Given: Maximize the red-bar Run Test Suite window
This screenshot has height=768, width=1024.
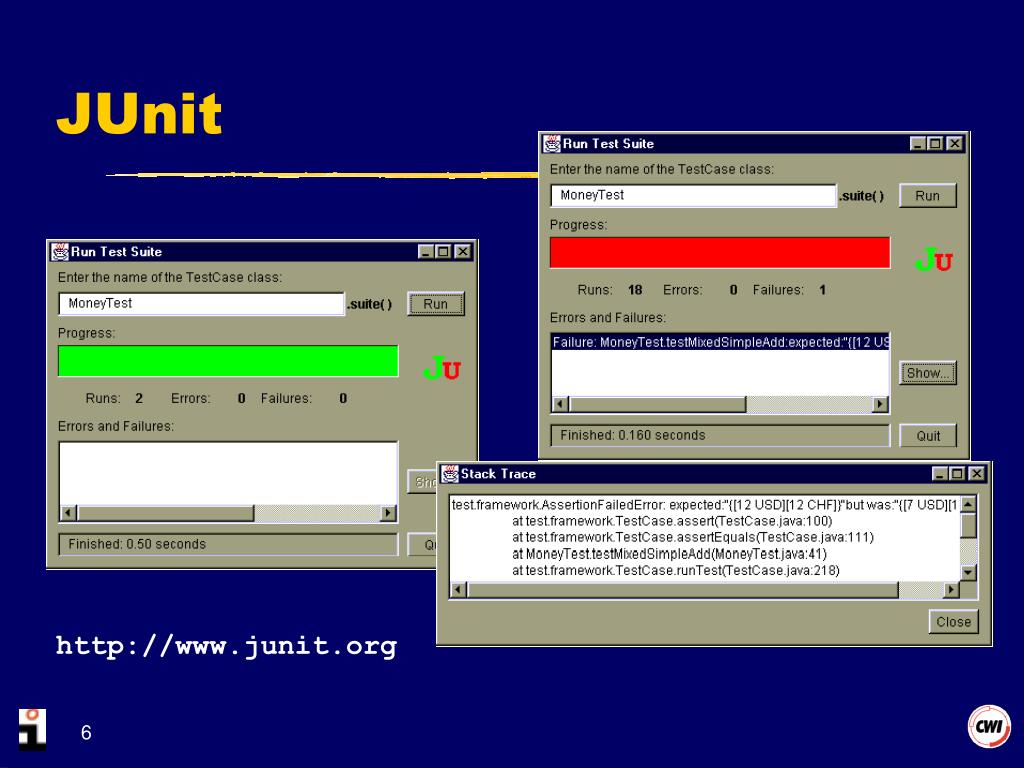Looking at the screenshot, I should point(936,144).
